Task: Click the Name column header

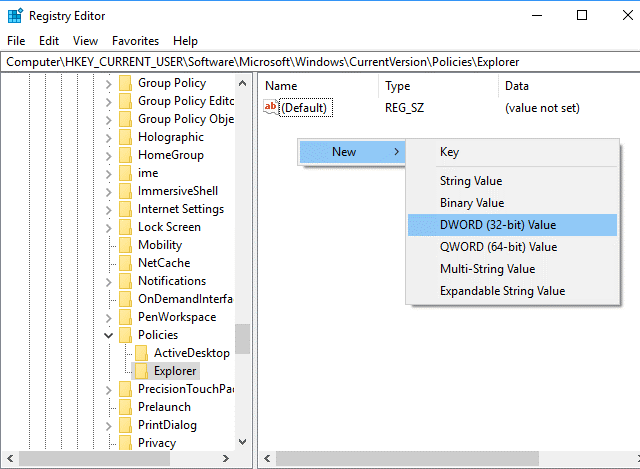Action: pyautogui.click(x=319, y=86)
